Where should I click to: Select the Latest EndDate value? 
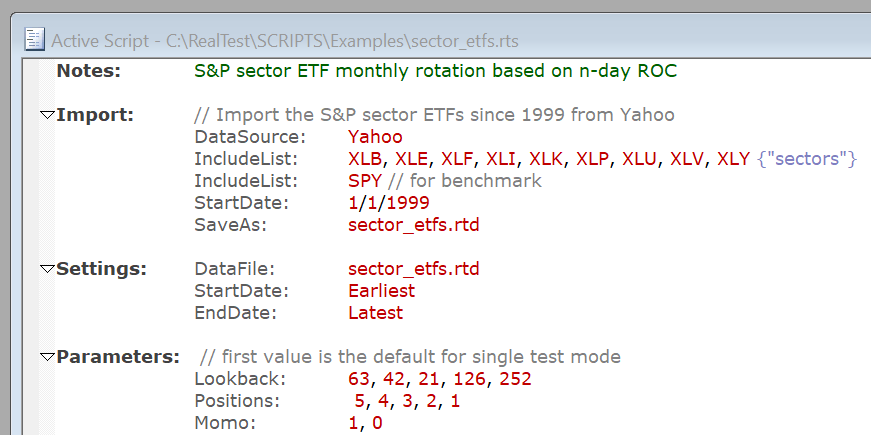pos(375,313)
